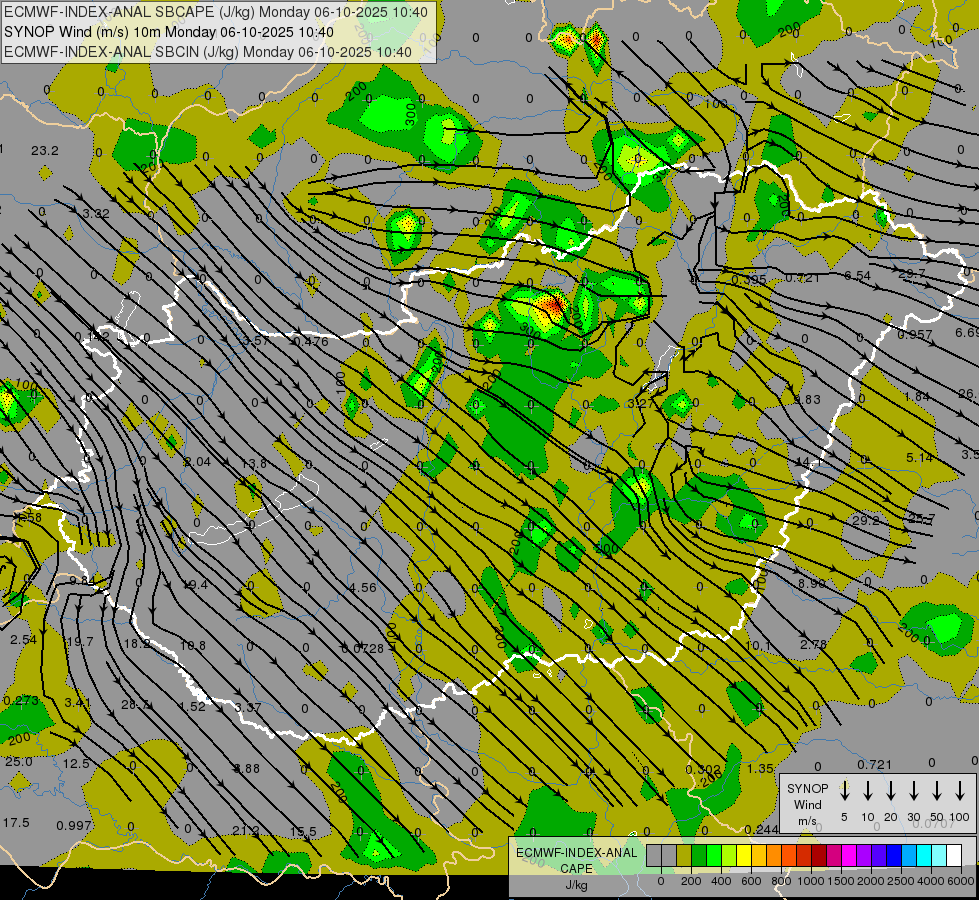Image resolution: width=979 pixels, height=900 pixels.
Task: Click the '0.395' value on the map
Action: (749, 279)
